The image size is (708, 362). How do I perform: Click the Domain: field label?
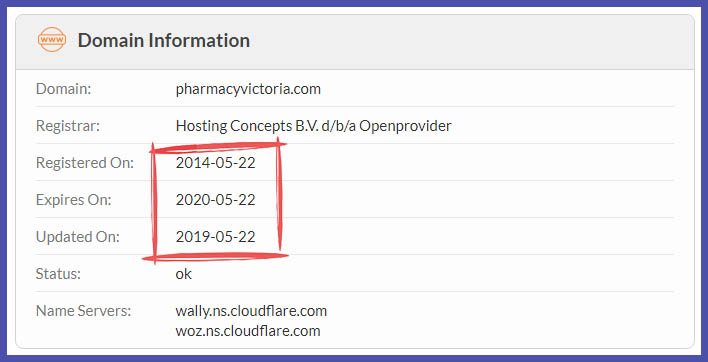click(x=64, y=89)
